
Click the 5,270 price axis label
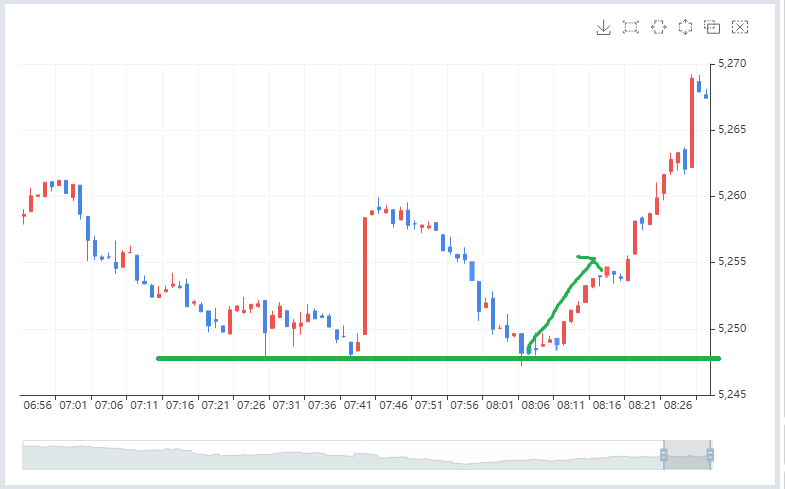click(732, 64)
